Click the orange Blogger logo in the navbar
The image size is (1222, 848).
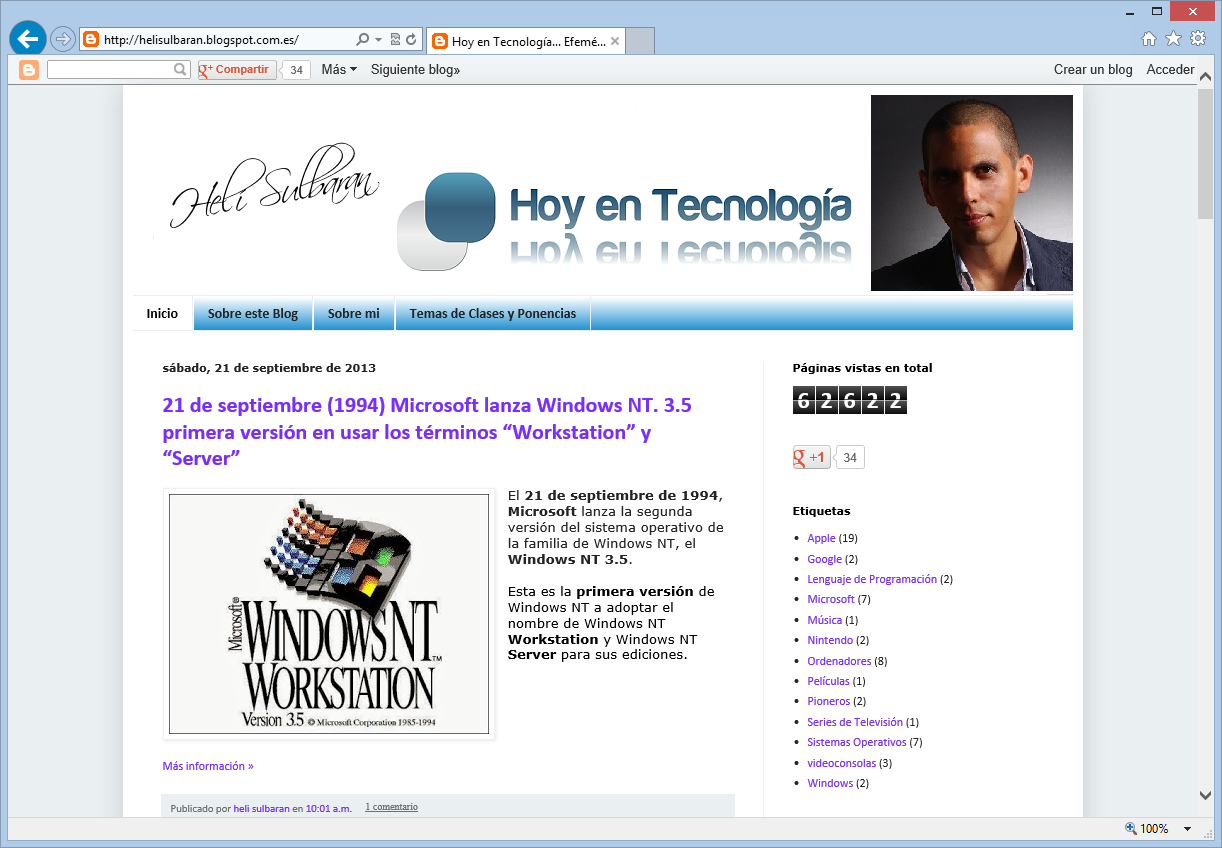[x=29, y=70]
